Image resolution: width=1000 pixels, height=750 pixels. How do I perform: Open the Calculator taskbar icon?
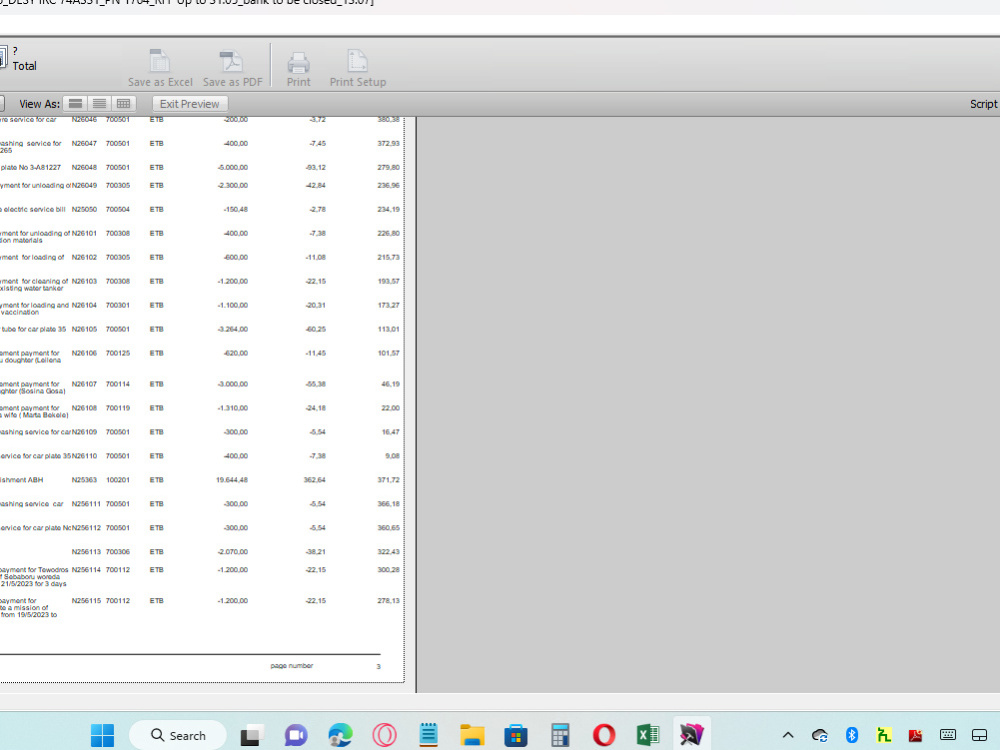(x=560, y=735)
